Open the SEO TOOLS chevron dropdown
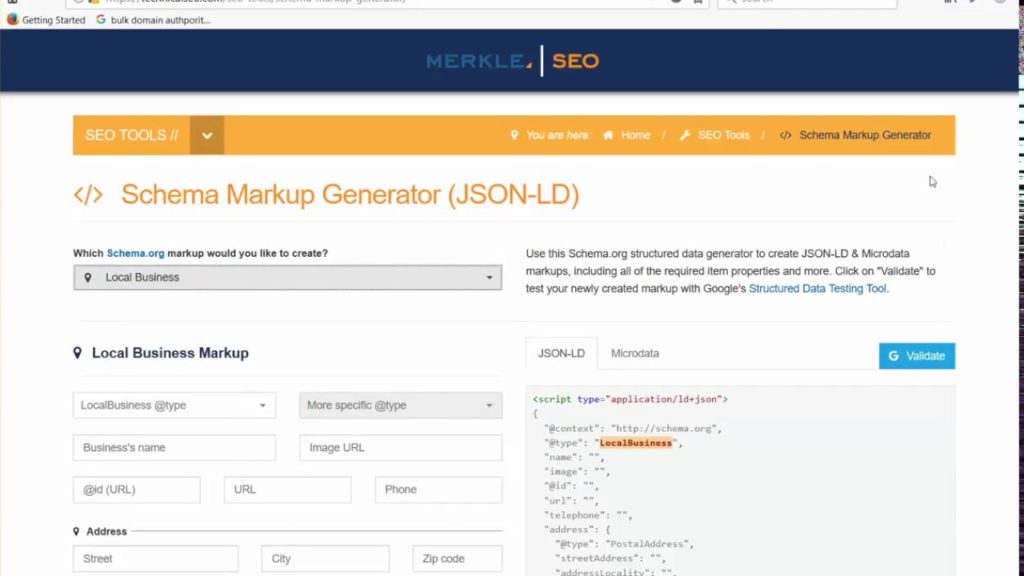 pyautogui.click(x=207, y=135)
